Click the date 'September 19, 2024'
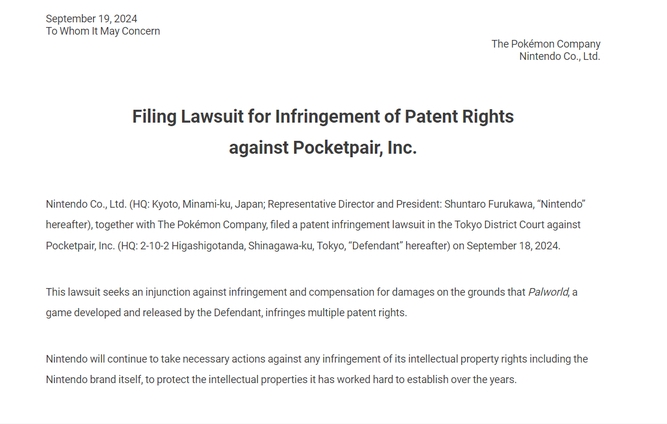This screenshot has width=667, height=424. 91,19
